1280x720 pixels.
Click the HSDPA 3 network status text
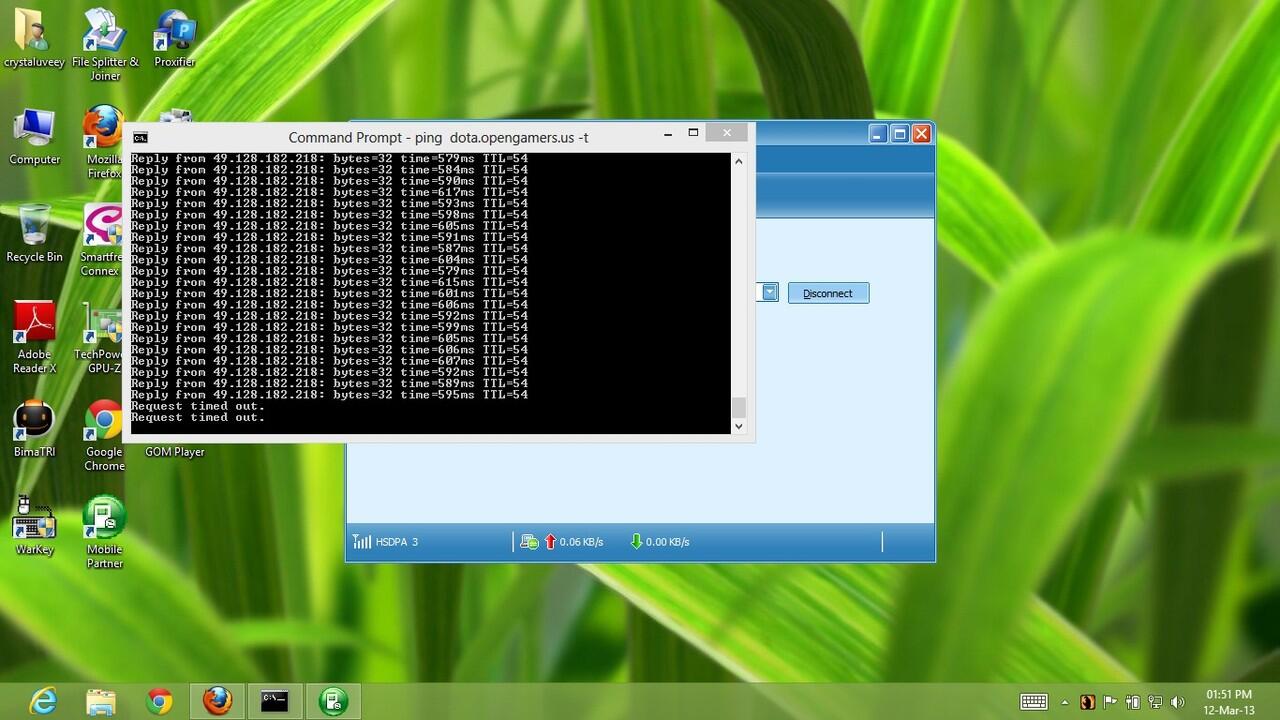[x=397, y=542]
